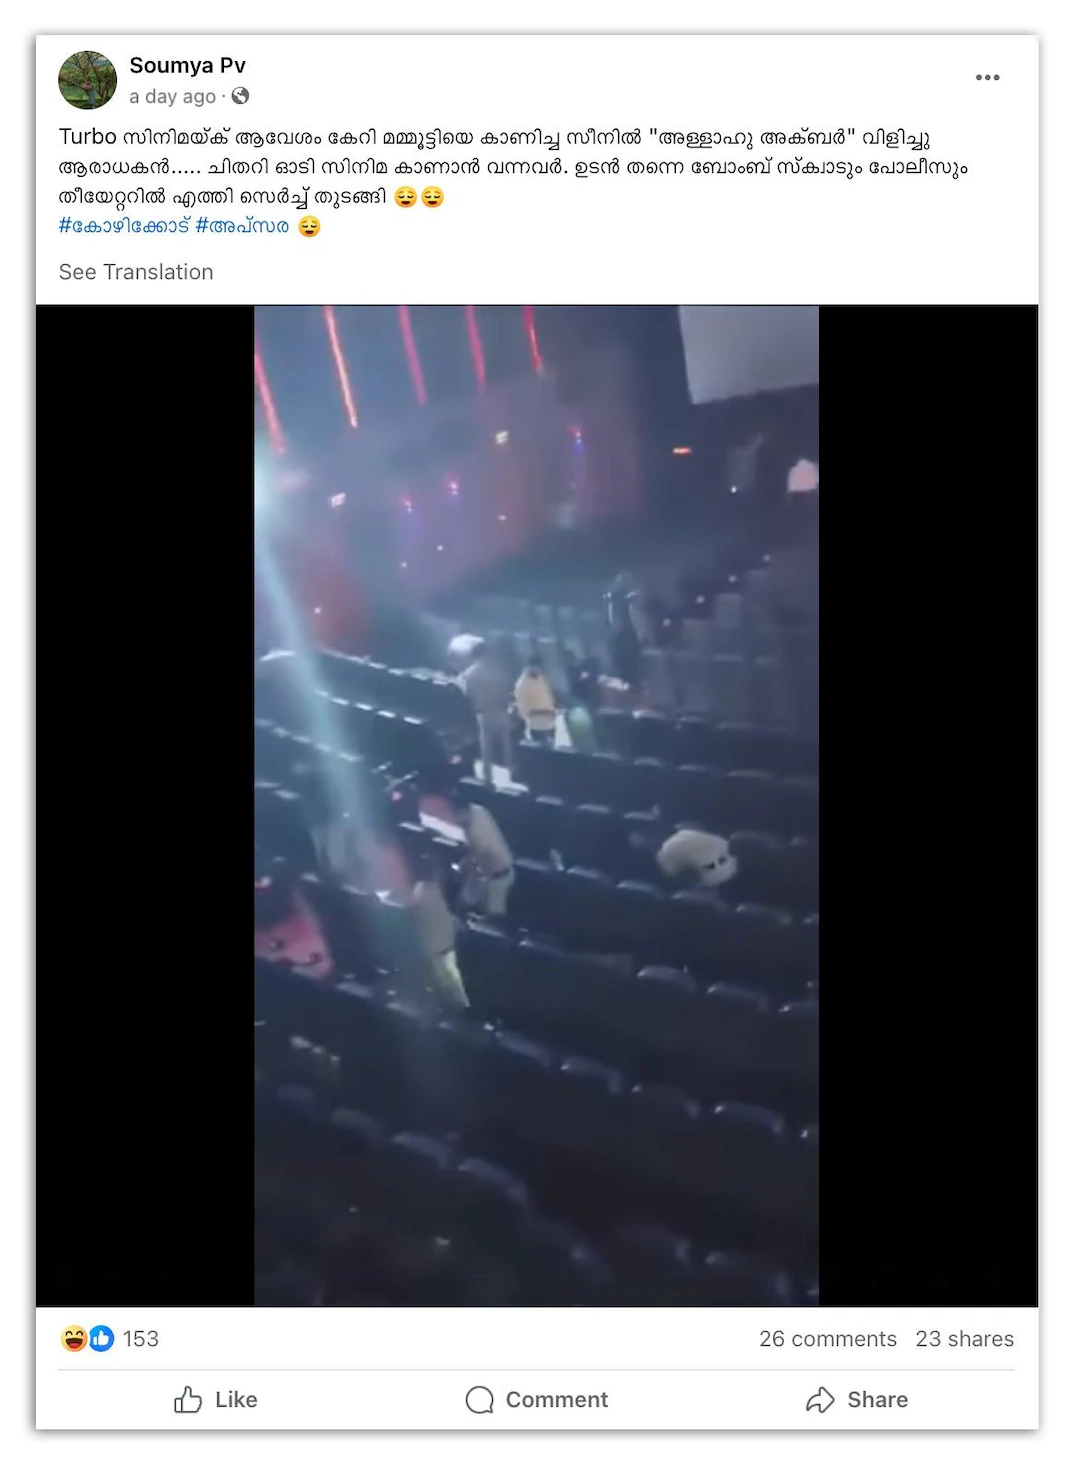1080x1469 pixels.
Task: Show the 153 reactions list
Action: pyautogui.click(x=141, y=1339)
